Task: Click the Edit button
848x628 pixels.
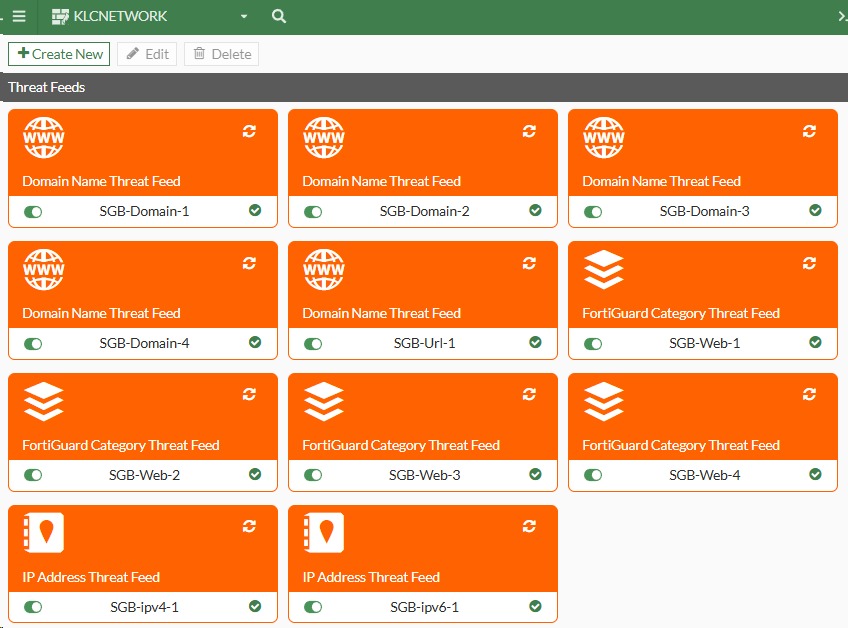Action: click(x=147, y=54)
